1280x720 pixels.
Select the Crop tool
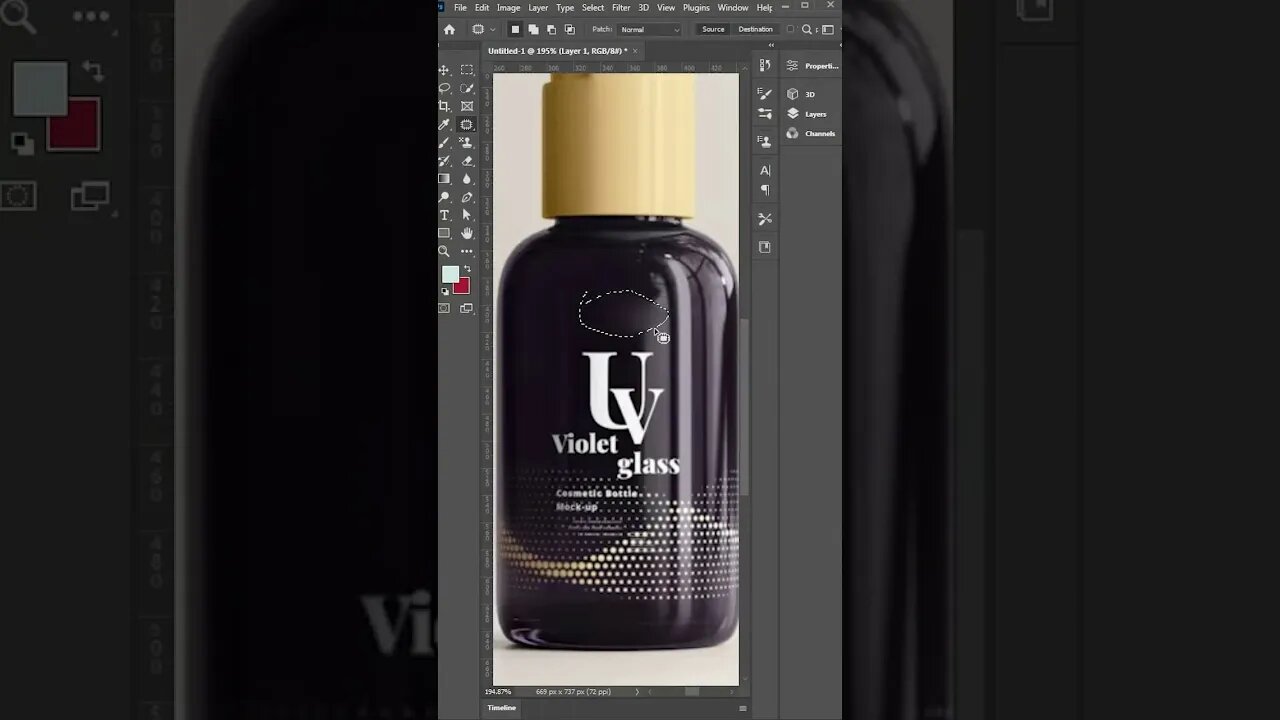pyautogui.click(x=444, y=106)
